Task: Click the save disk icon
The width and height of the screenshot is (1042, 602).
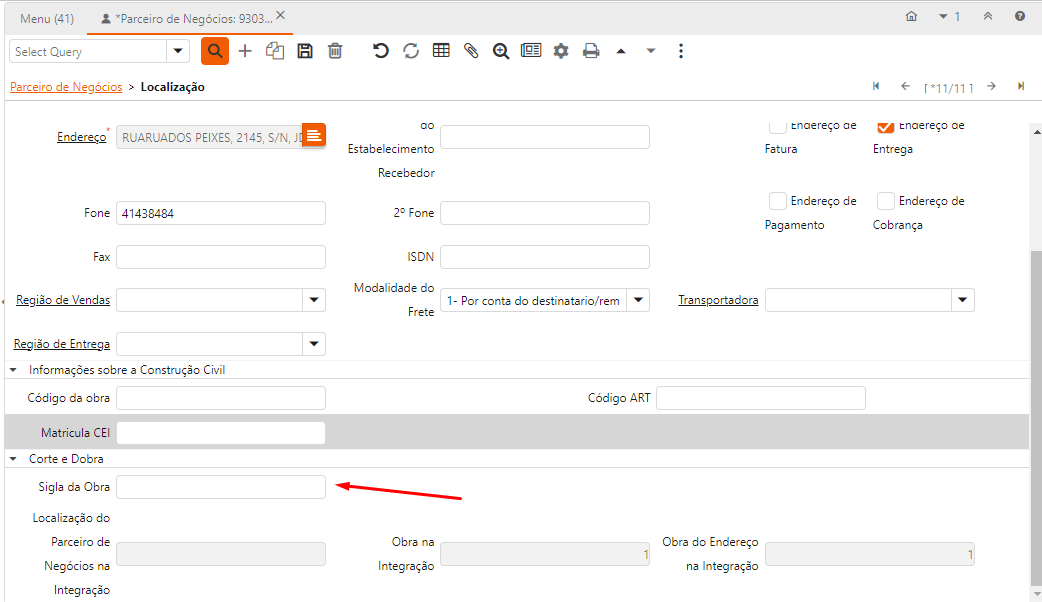Action: click(305, 51)
